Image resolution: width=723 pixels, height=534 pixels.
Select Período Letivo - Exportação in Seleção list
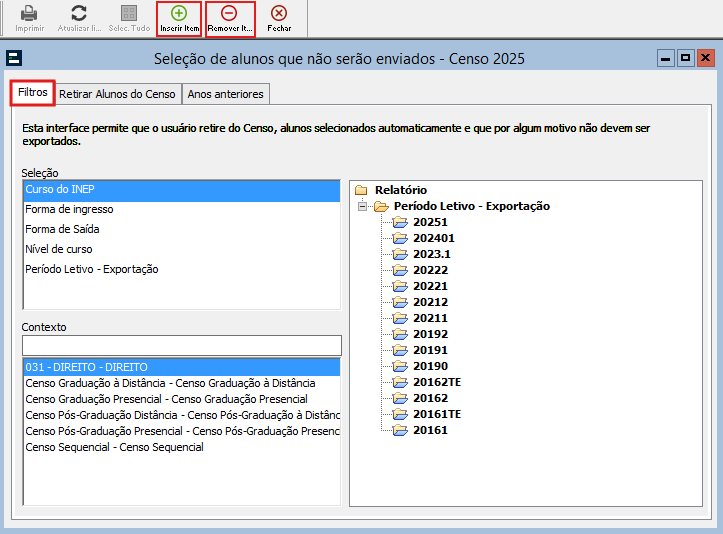pyautogui.click(x=182, y=269)
